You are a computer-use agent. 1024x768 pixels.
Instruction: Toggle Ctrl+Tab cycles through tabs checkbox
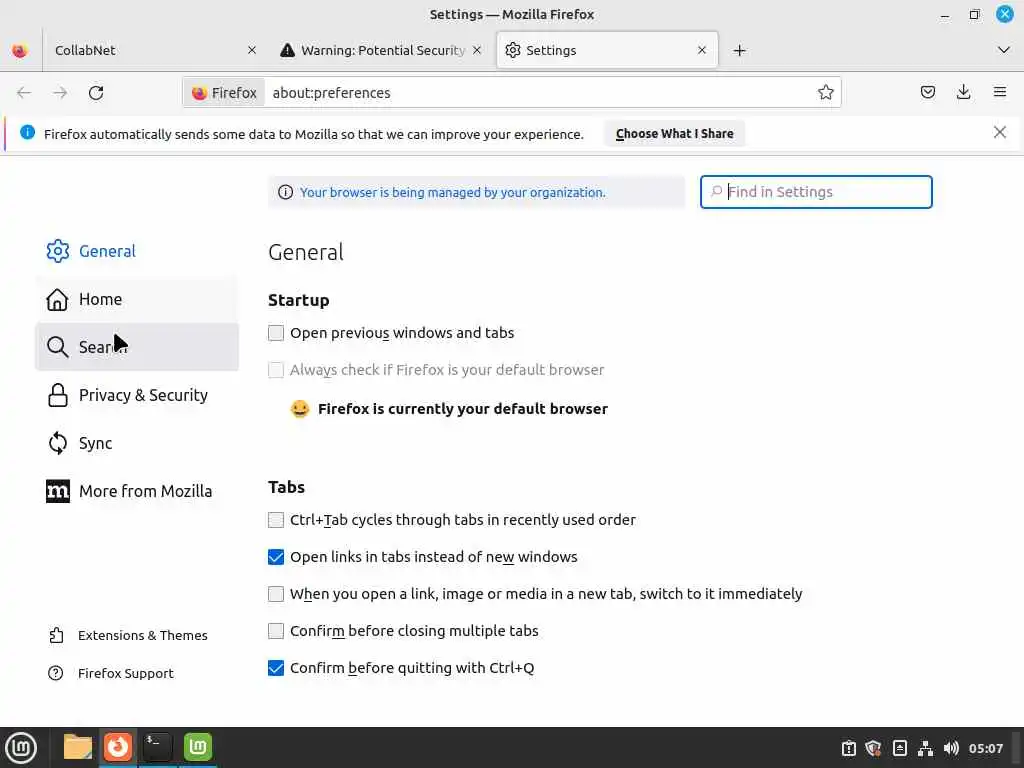[x=276, y=520]
